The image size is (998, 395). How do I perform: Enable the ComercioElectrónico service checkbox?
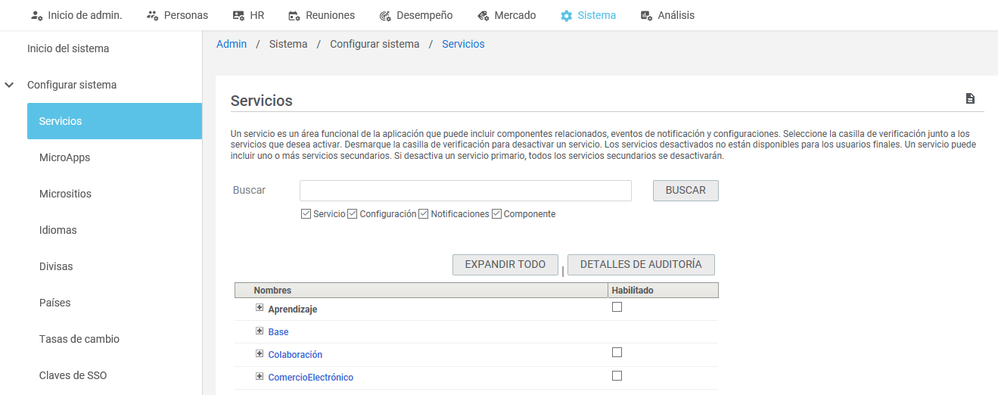click(x=617, y=376)
